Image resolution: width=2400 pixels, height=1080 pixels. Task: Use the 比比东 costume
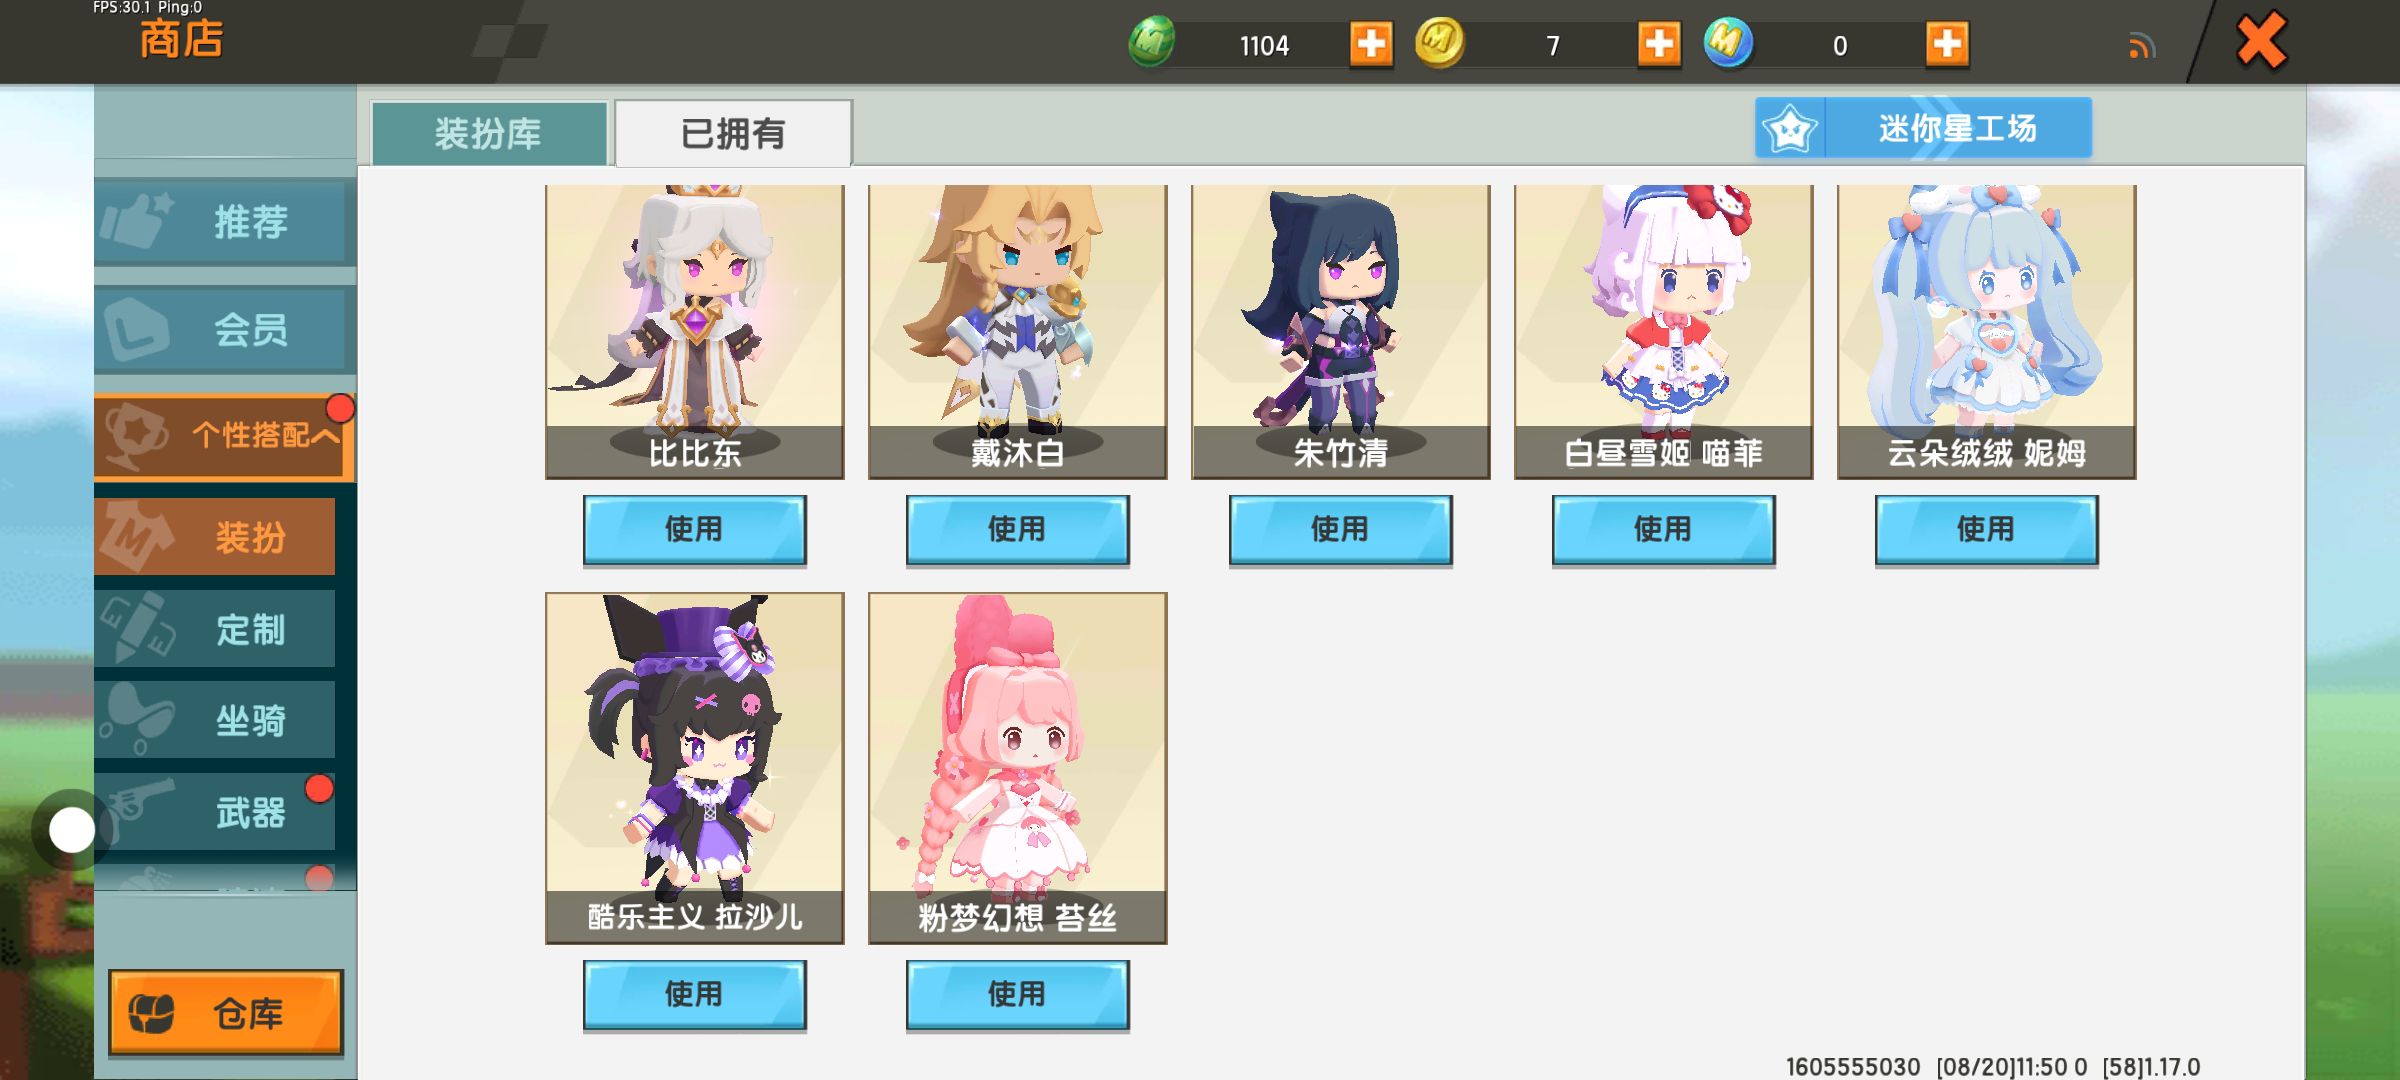click(x=695, y=530)
